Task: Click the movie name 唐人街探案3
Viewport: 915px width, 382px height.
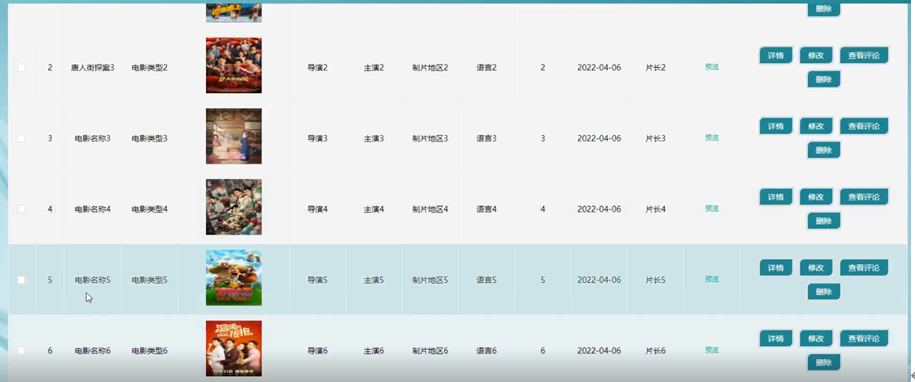Action: (93, 68)
